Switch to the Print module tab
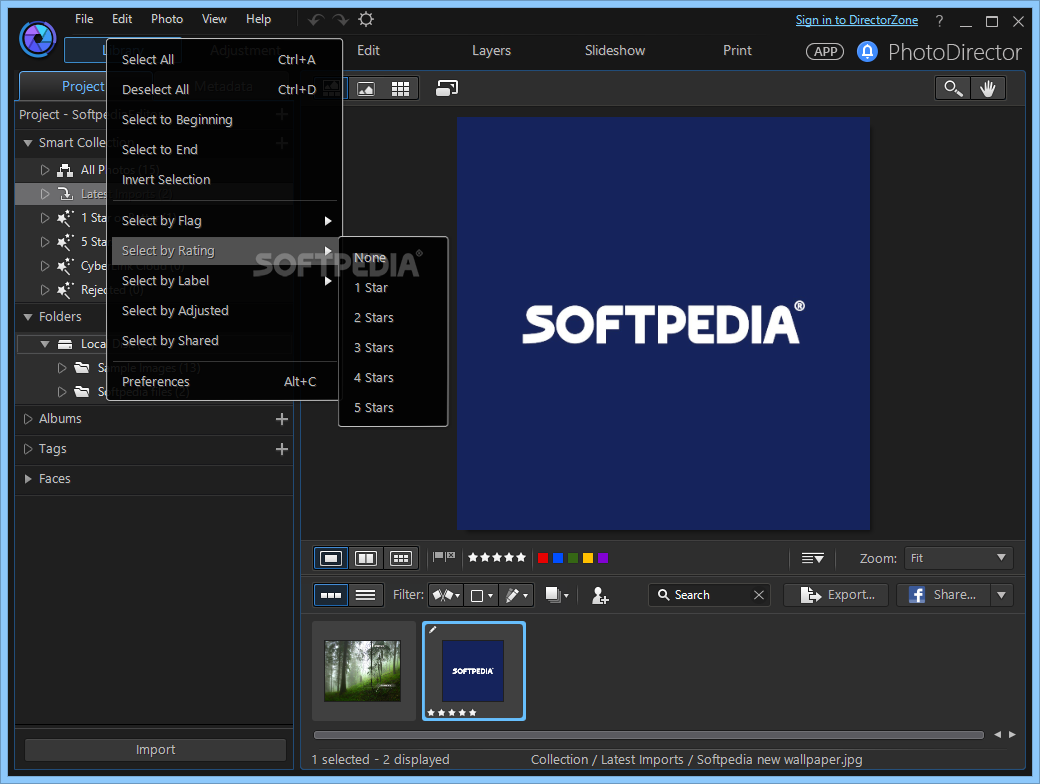Screen dimensions: 1040x784 point(738,50)
